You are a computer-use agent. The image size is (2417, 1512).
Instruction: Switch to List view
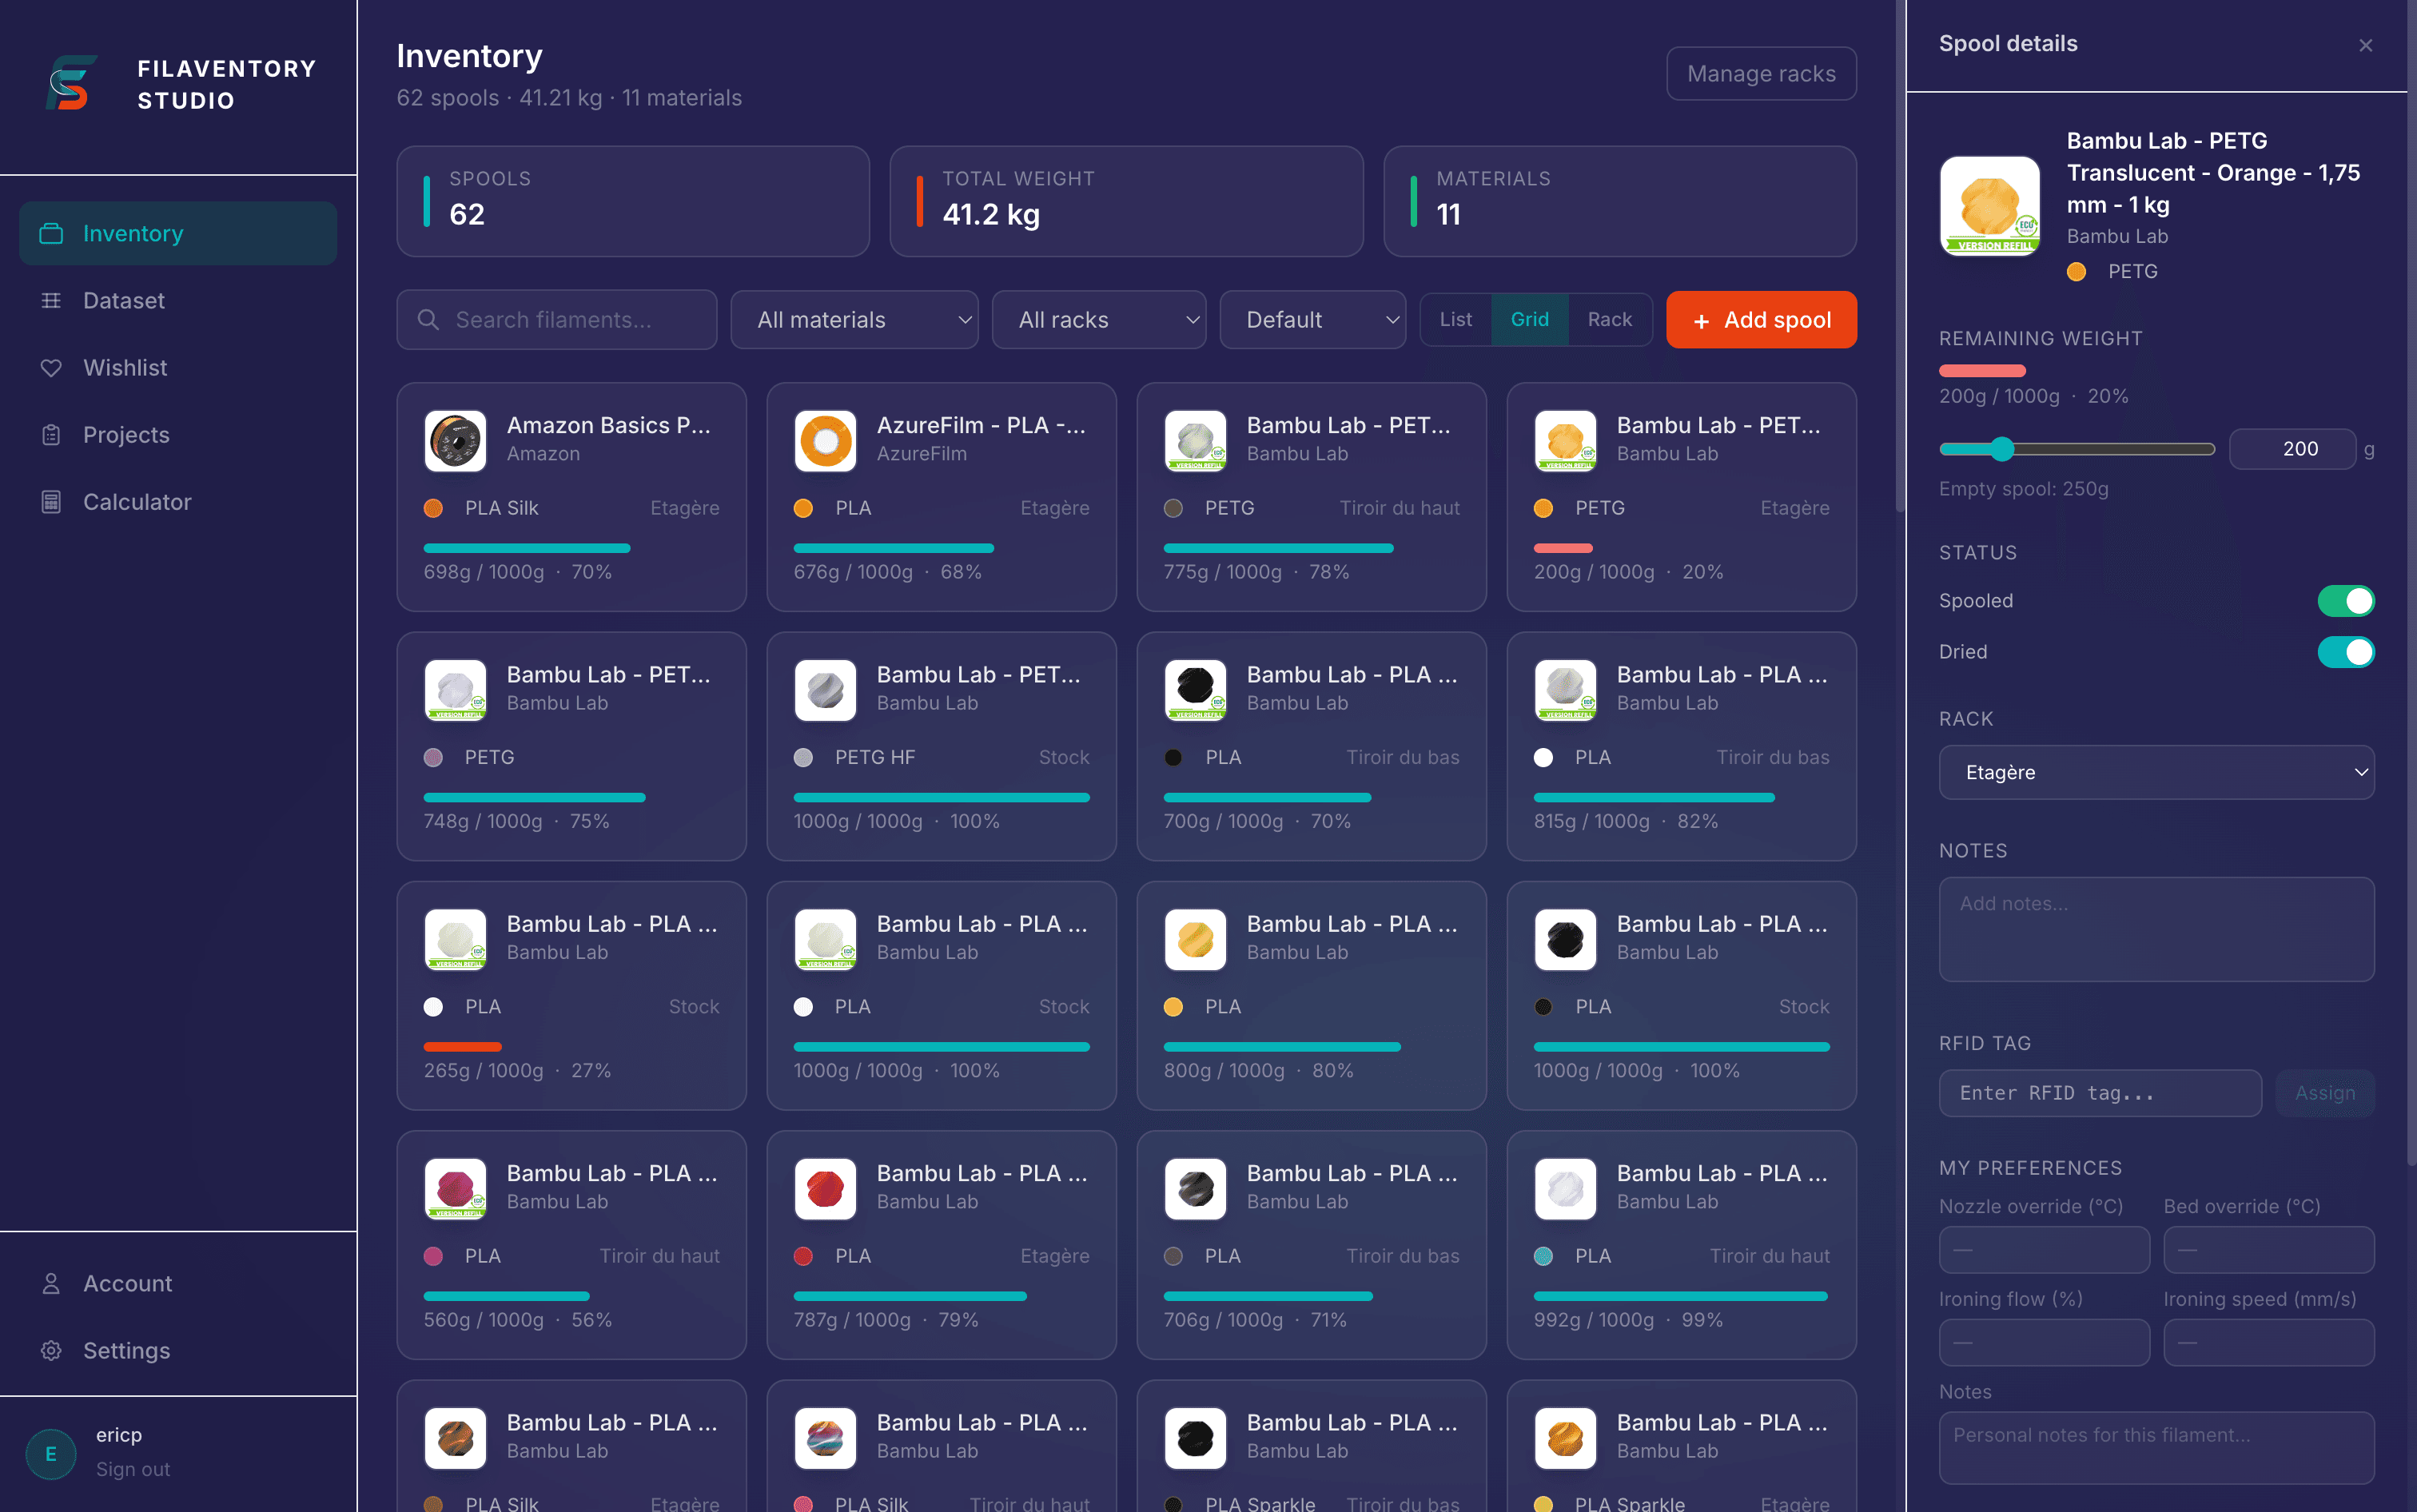coord(1455,319)
